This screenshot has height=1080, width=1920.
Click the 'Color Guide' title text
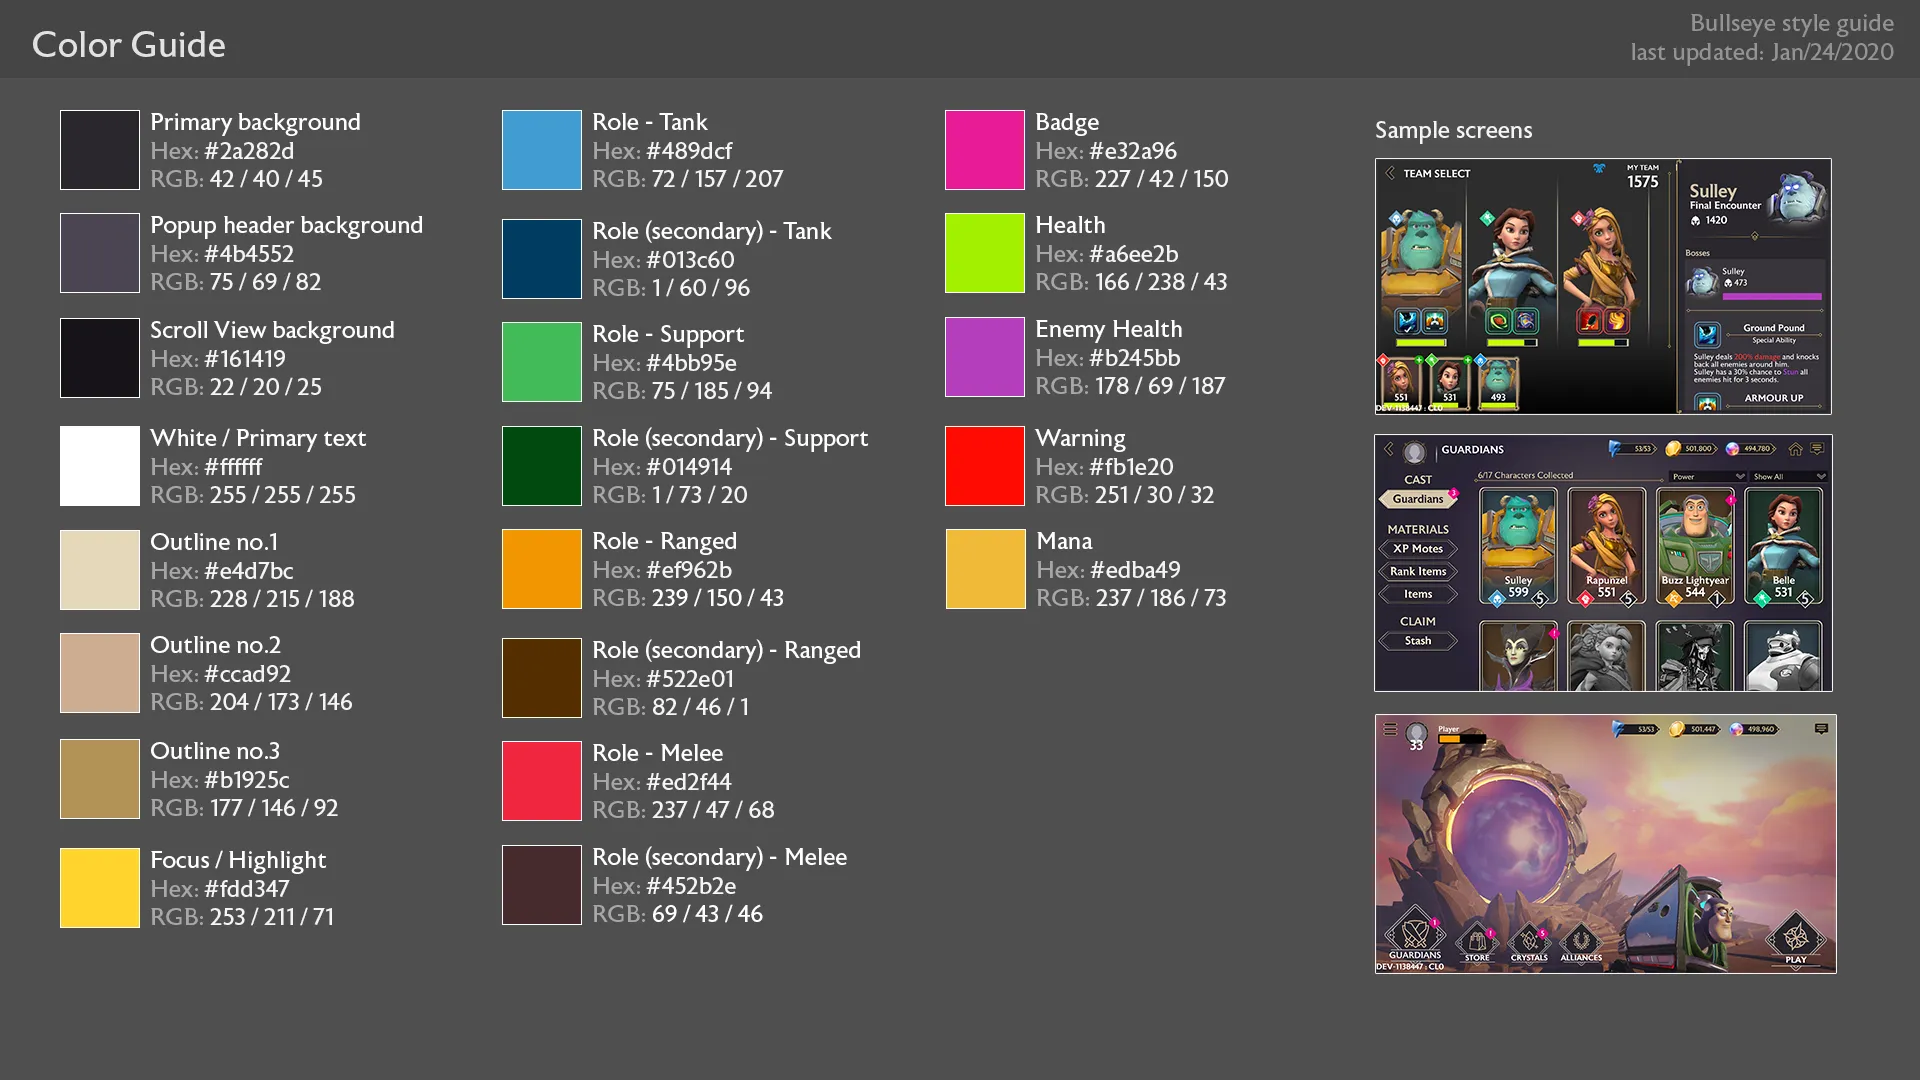tap(129, 45)
